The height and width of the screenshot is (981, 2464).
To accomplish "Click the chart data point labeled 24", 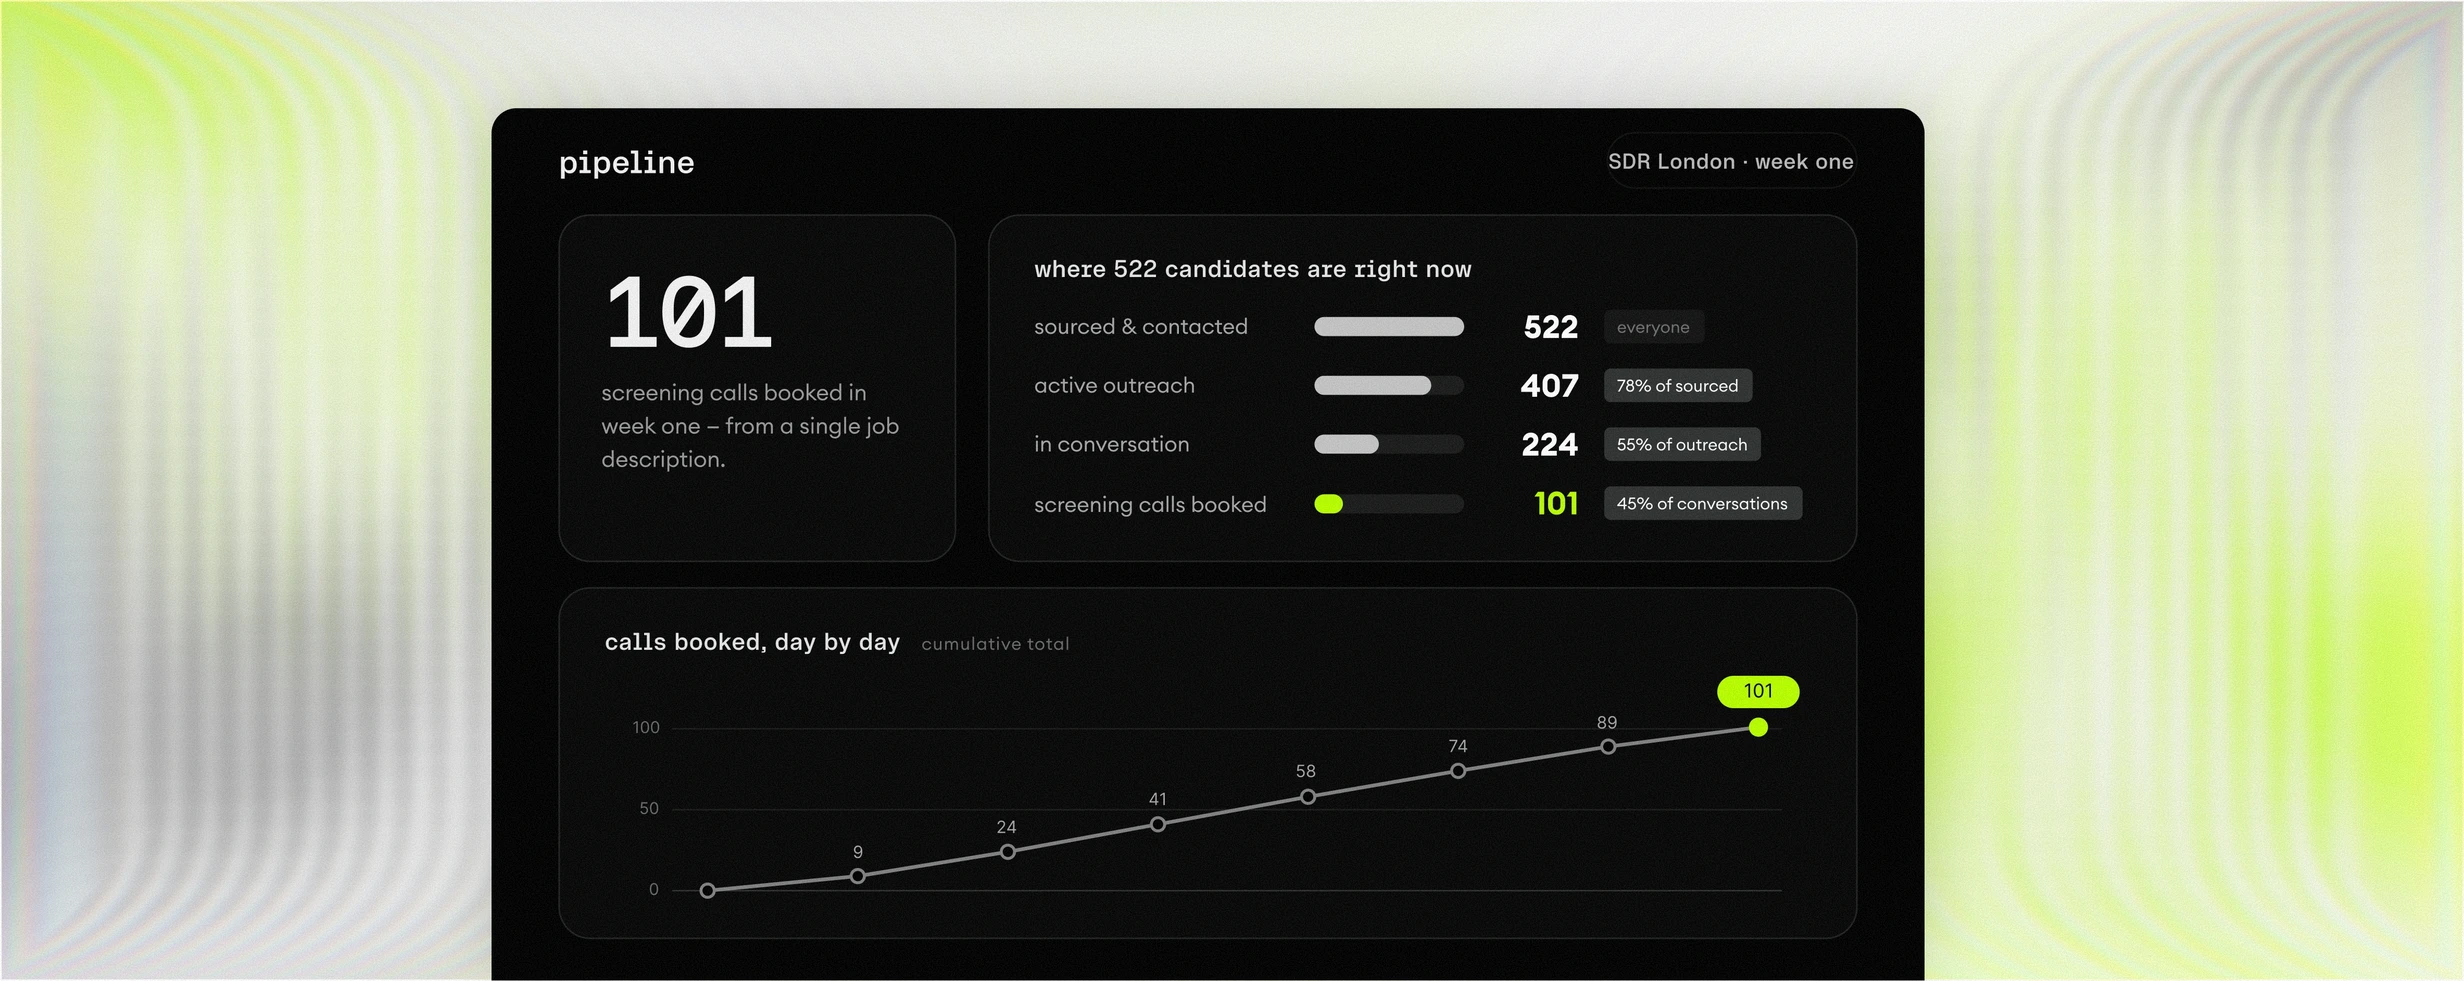I will tap(1008, 852).
